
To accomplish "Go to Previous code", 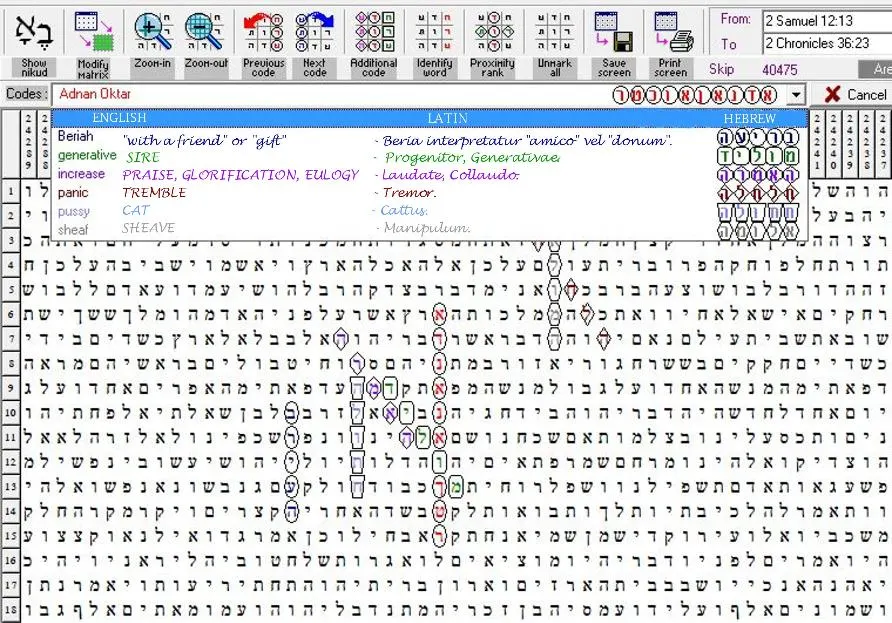I will tap(263, 32).
